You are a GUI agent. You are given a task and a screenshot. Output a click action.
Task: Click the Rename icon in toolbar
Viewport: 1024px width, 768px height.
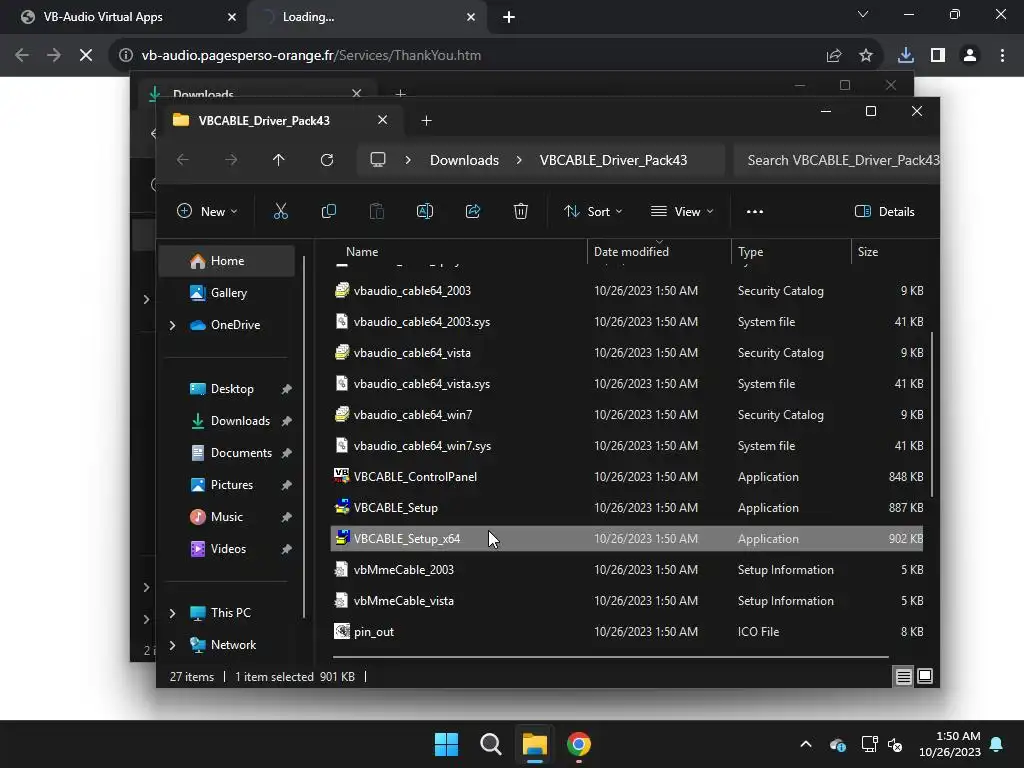(424, 211)
